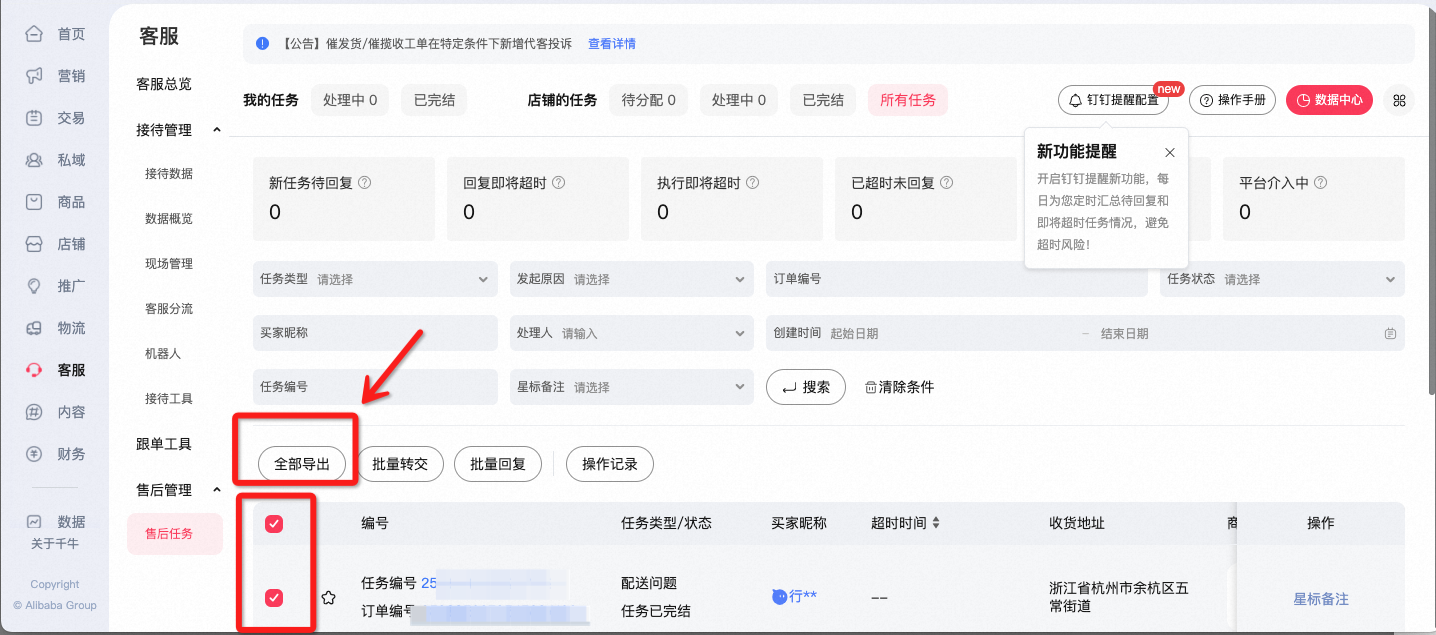Open 机器人 menu item
1436x635 pixels.
[x=163, y=354]
